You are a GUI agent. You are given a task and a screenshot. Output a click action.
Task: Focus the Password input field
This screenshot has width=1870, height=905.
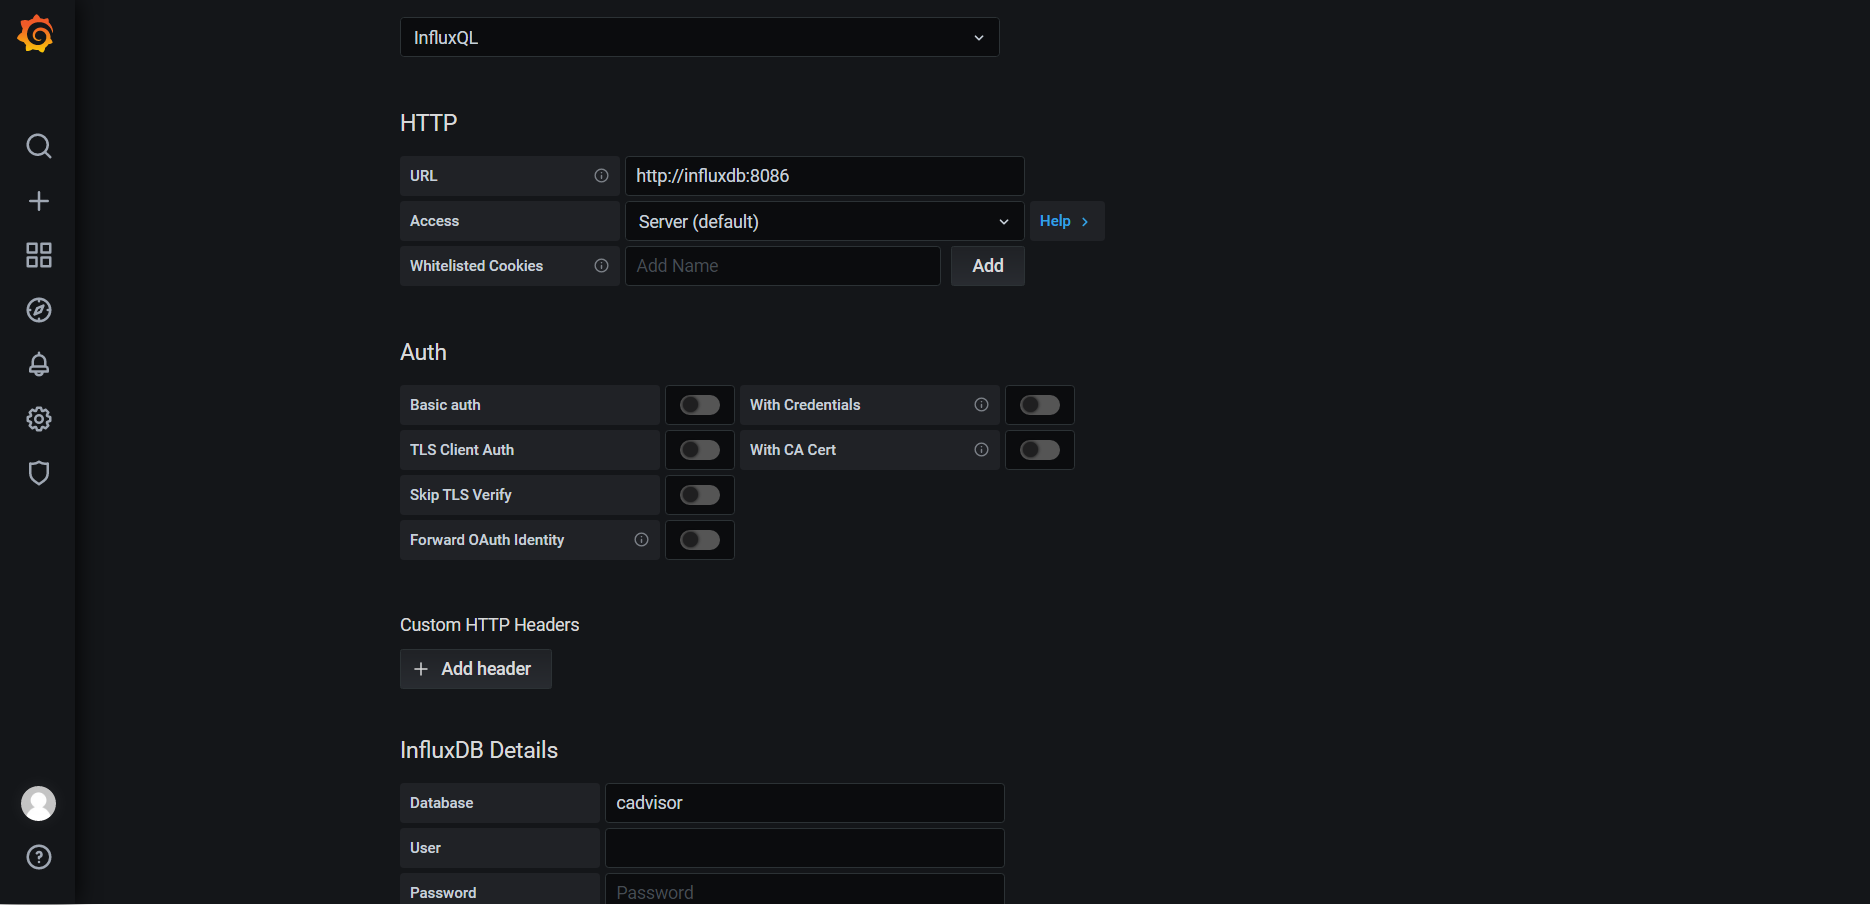[x=805, y=890]
